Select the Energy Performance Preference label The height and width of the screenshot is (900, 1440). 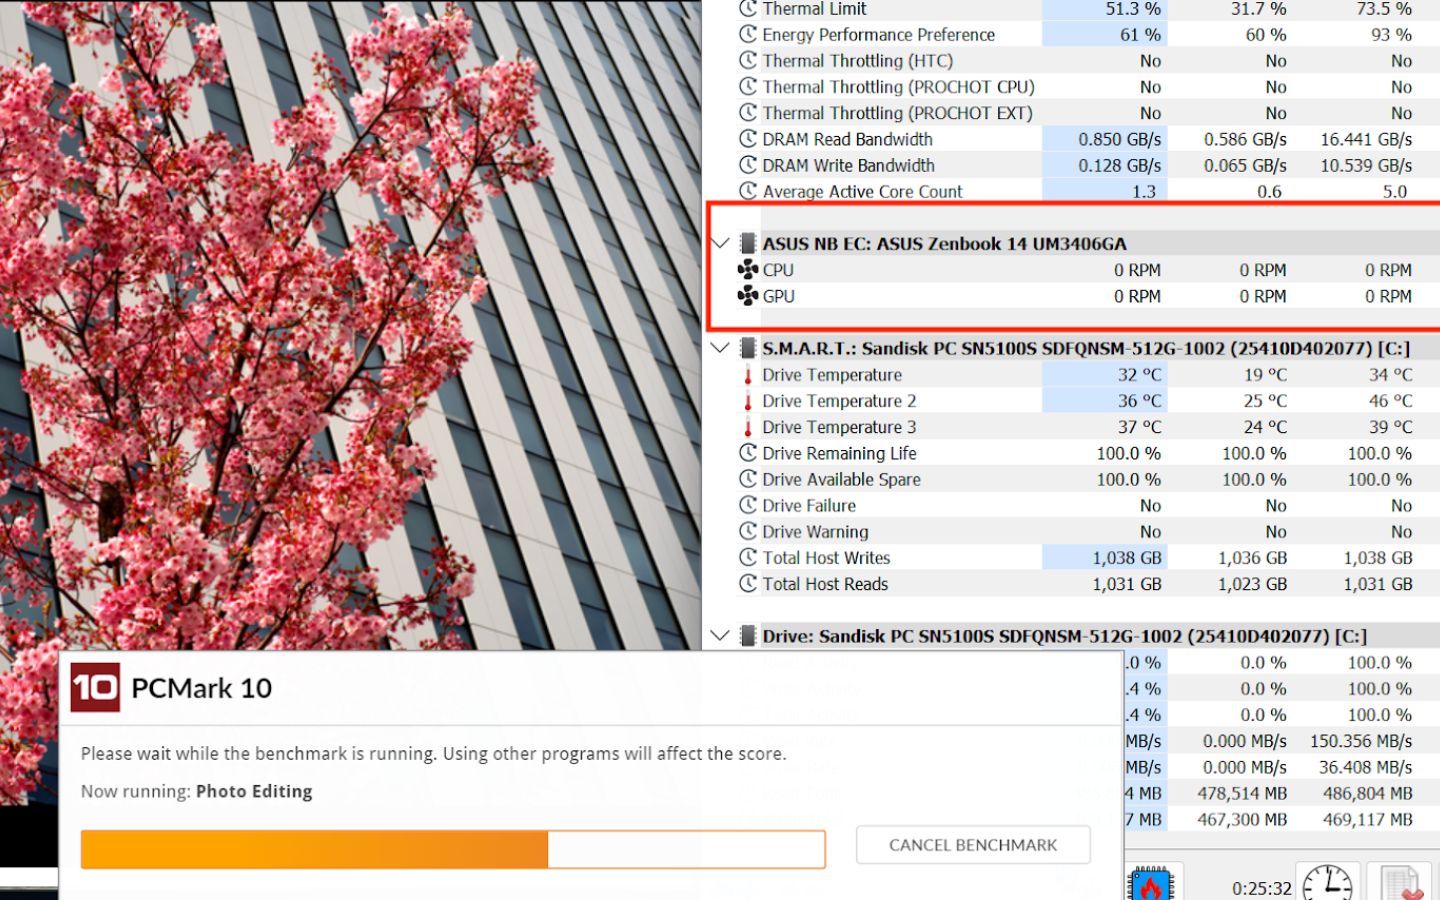pos(878,35)
